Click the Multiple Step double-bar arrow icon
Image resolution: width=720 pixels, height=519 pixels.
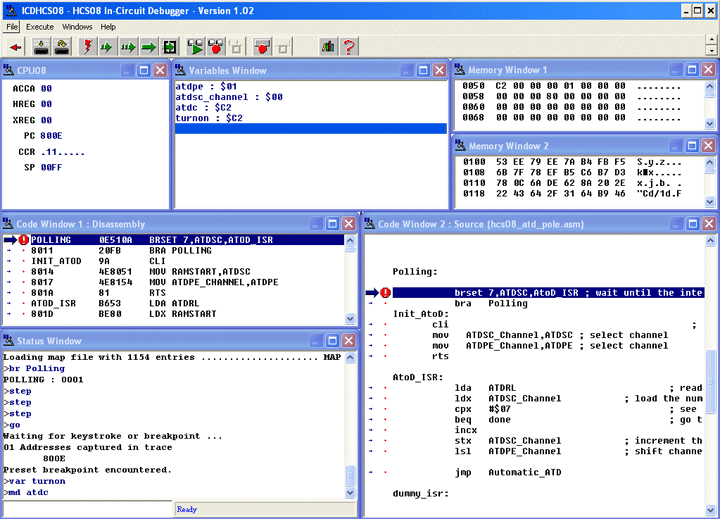(x=128, y=47)
